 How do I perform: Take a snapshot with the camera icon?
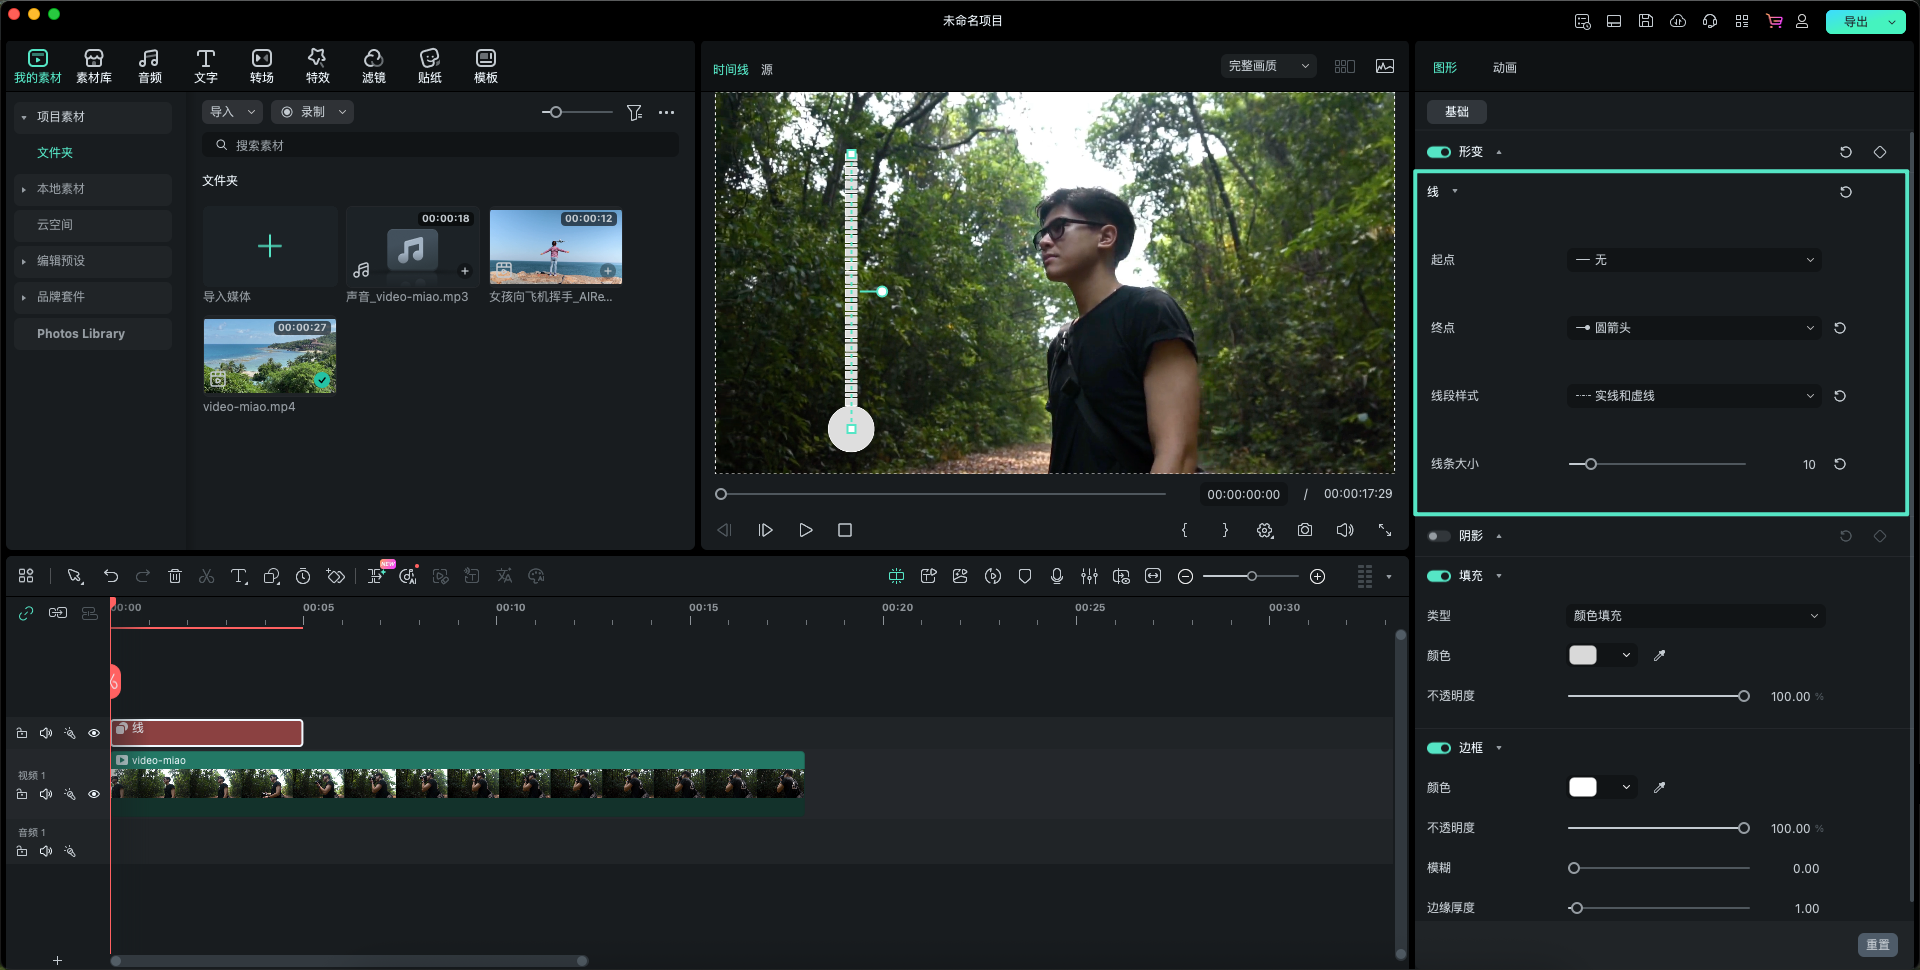coord(1305,530)
